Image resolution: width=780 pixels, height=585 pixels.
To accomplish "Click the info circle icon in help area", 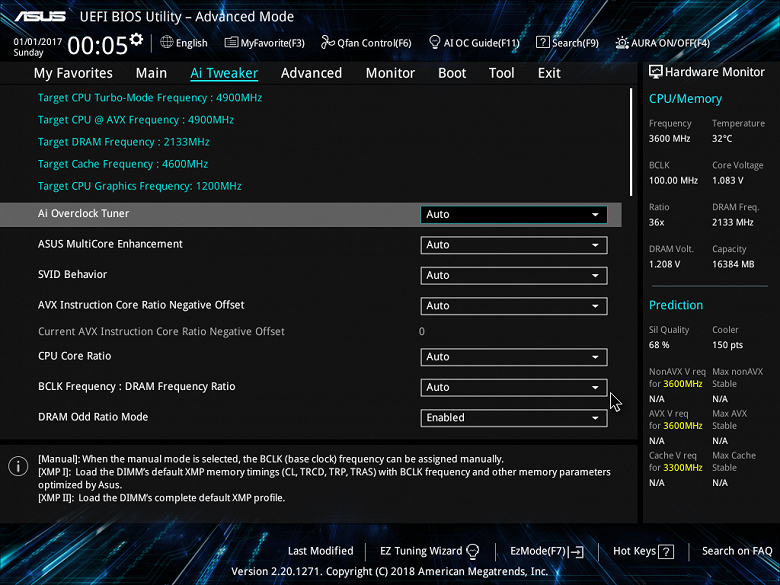I will point(18,466).
